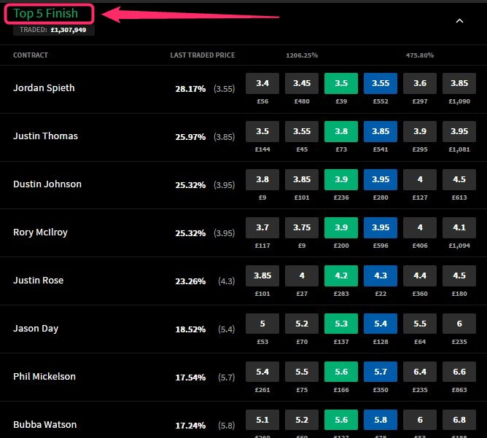
Task: Click Dustin Johnson 4 price box
Action: point(420,180)
